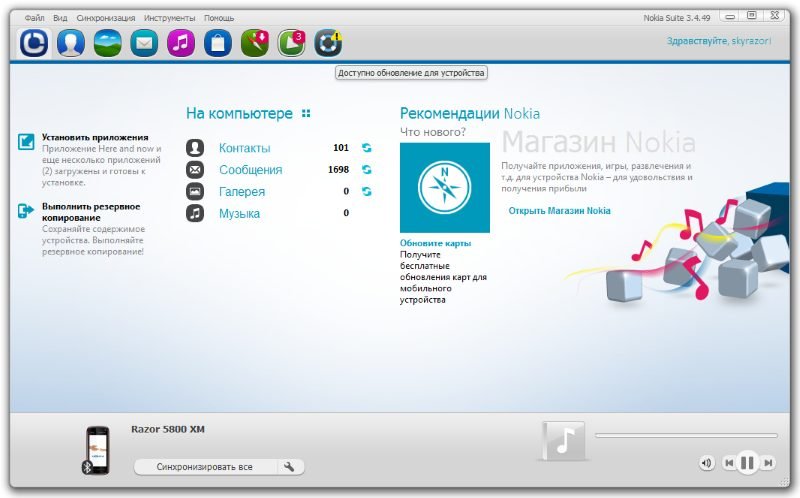Open the Messages envelope icon in toolbar

pos(144,43)
